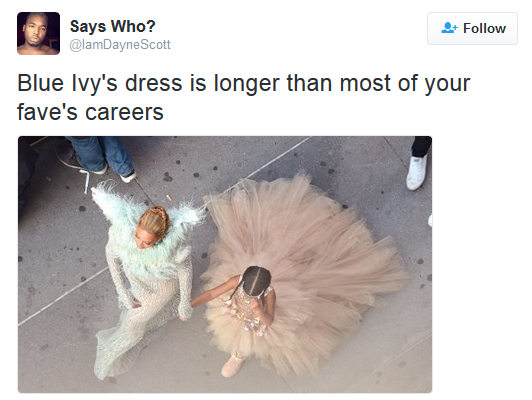Click the child's pink shoe in photo
Viewport: 532px width, 400px height.
232,365
